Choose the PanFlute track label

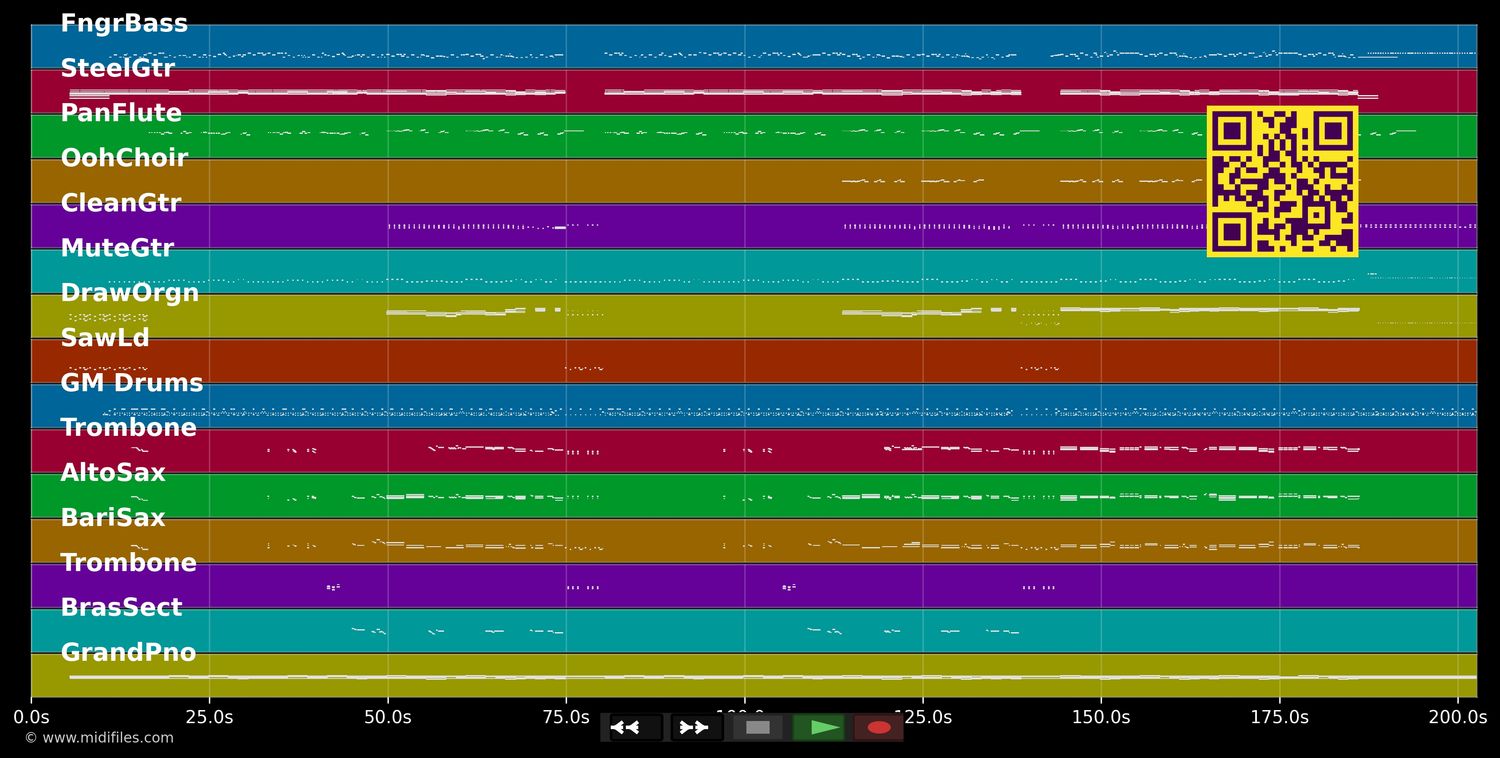(x=121, y=114)
